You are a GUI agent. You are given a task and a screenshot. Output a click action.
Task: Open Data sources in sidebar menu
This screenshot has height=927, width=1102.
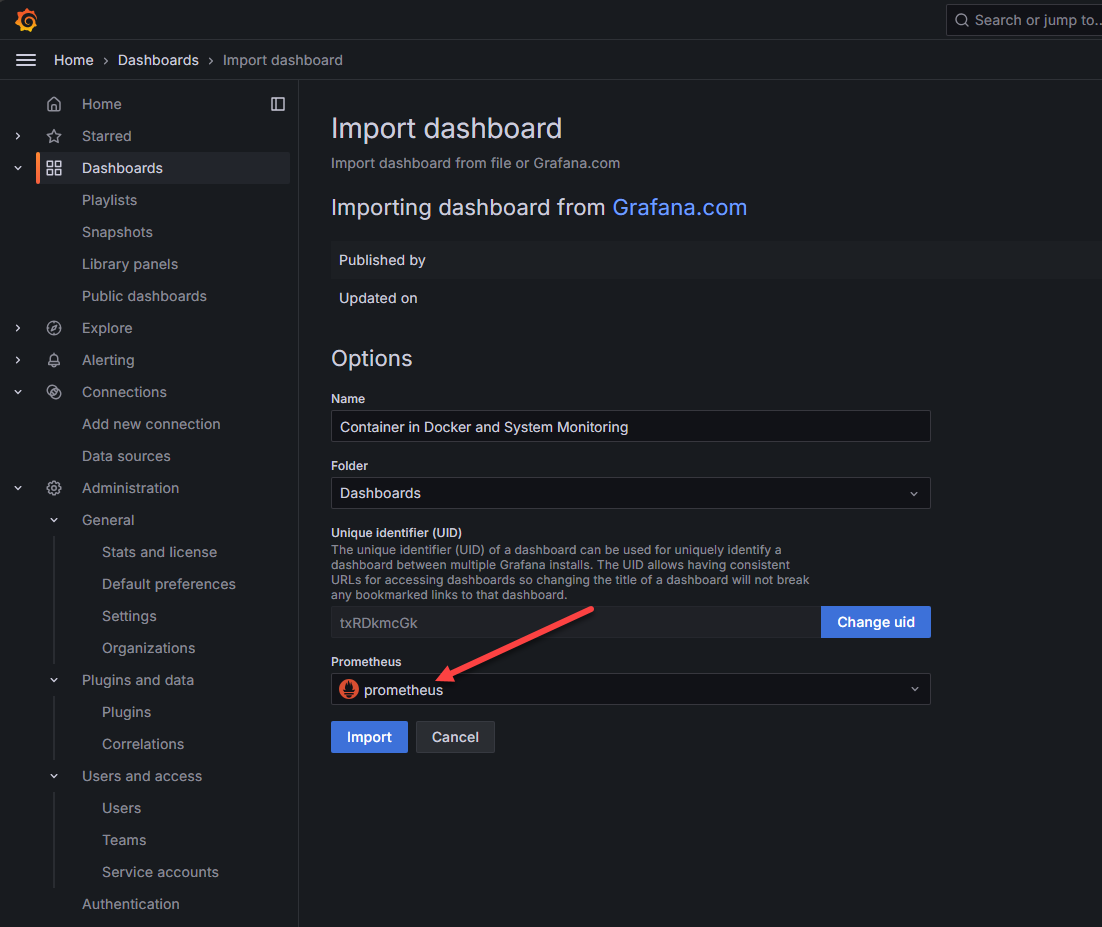[x=126, y=456]
